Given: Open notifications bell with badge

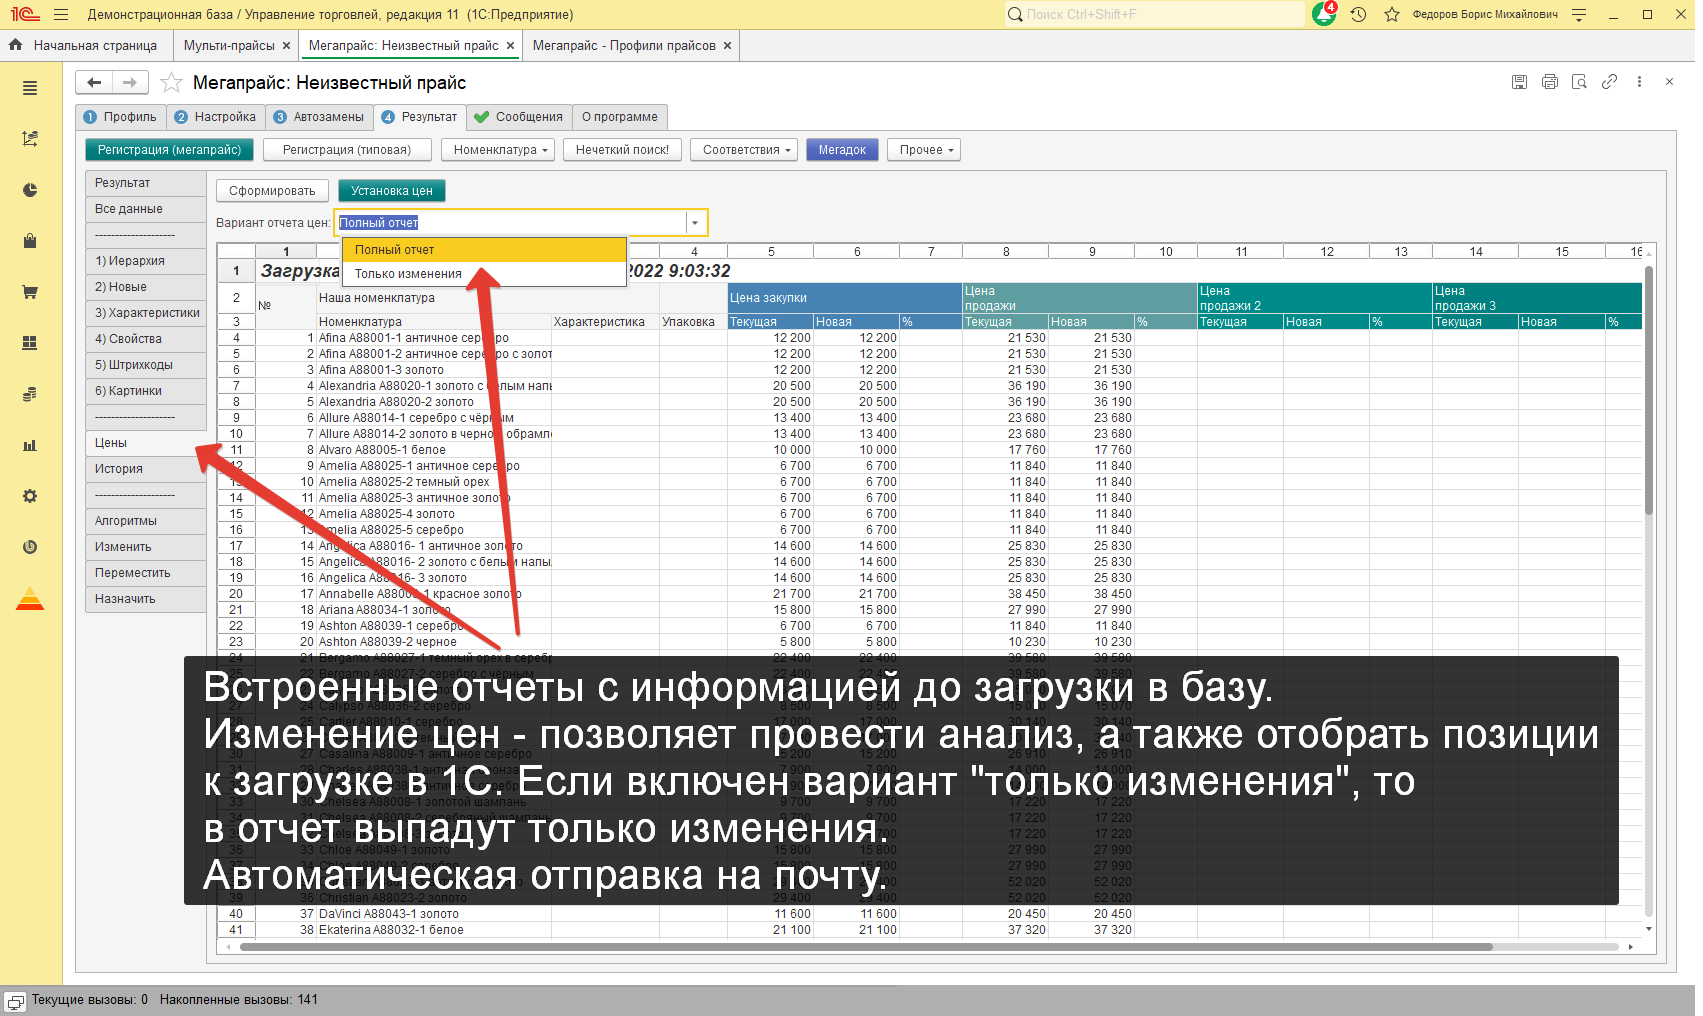Looking at the screenshot, I should click(x=1324, y=14).
